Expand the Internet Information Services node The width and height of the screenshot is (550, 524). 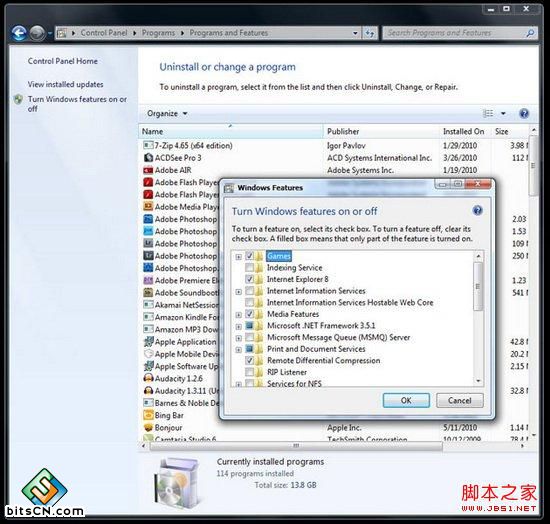239,291
